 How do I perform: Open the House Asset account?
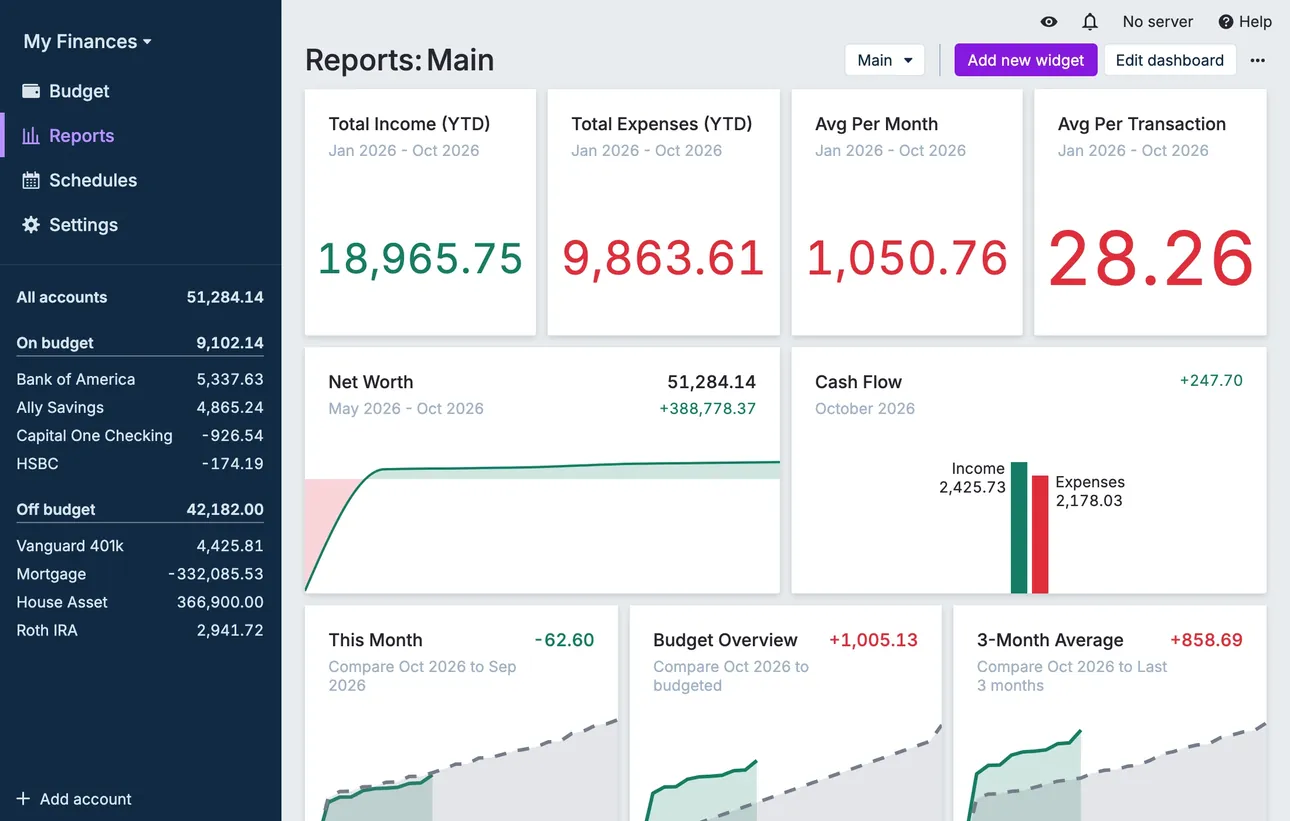click(x=140, y=602)
